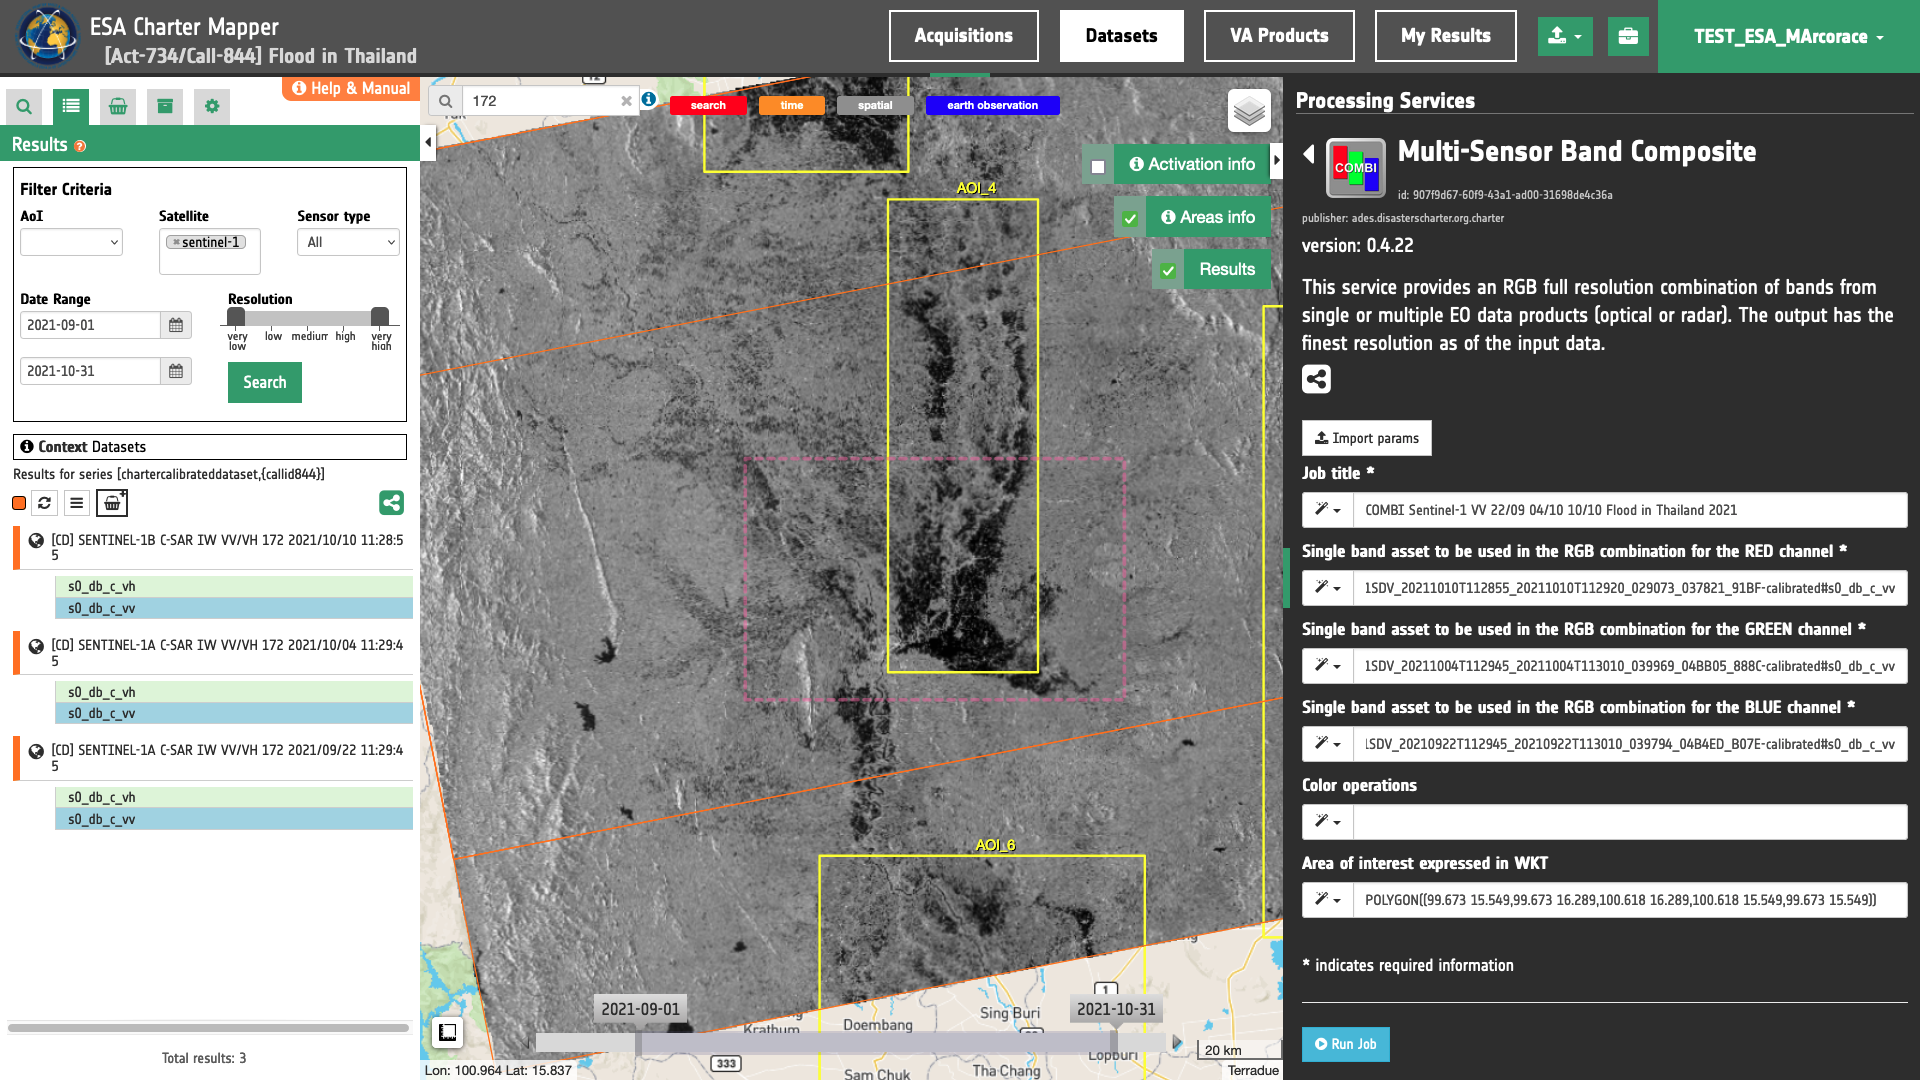Toggle the orange select-all results box
Viewport: 1920px width, 1080px height.
pyautogui.click(x=19, y=503)
